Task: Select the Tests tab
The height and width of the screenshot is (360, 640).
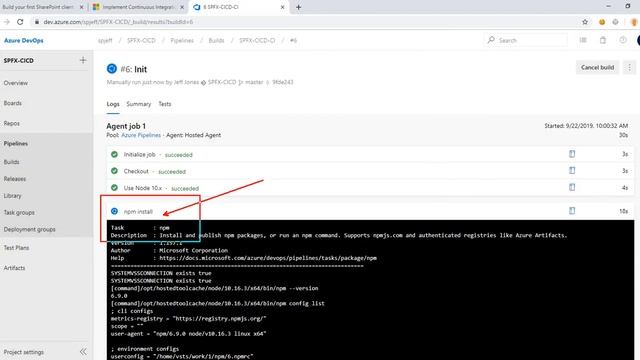Action: 165,104
